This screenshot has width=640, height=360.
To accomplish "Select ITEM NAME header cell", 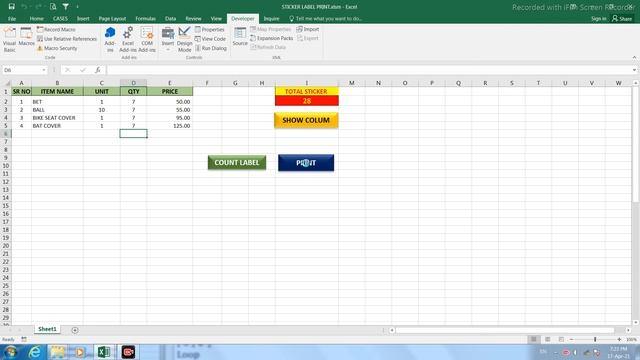I will pos(57,91).
